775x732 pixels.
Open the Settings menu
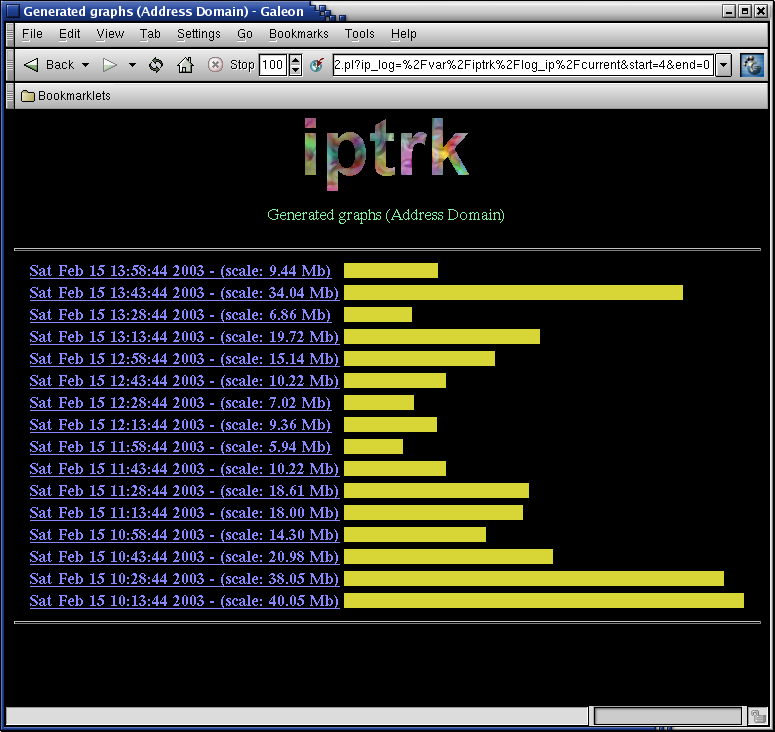coord(199,34)
